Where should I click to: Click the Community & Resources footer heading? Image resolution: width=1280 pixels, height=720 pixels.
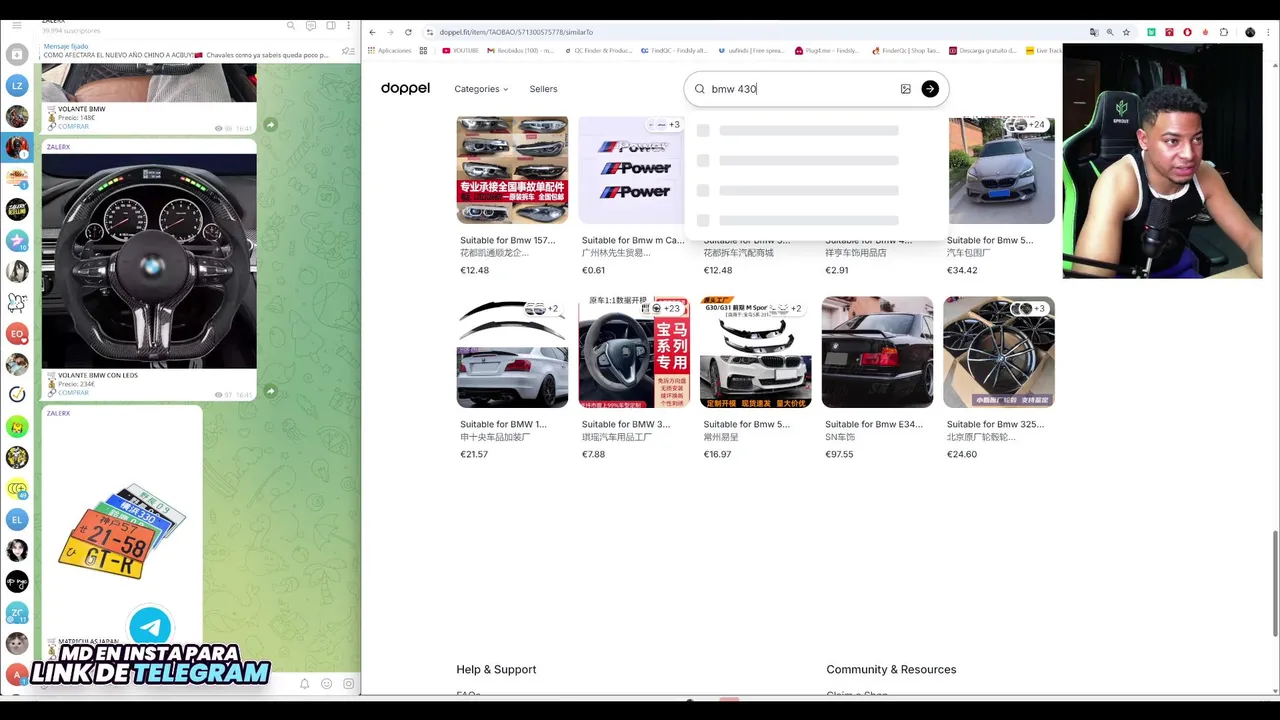[891, 669]
